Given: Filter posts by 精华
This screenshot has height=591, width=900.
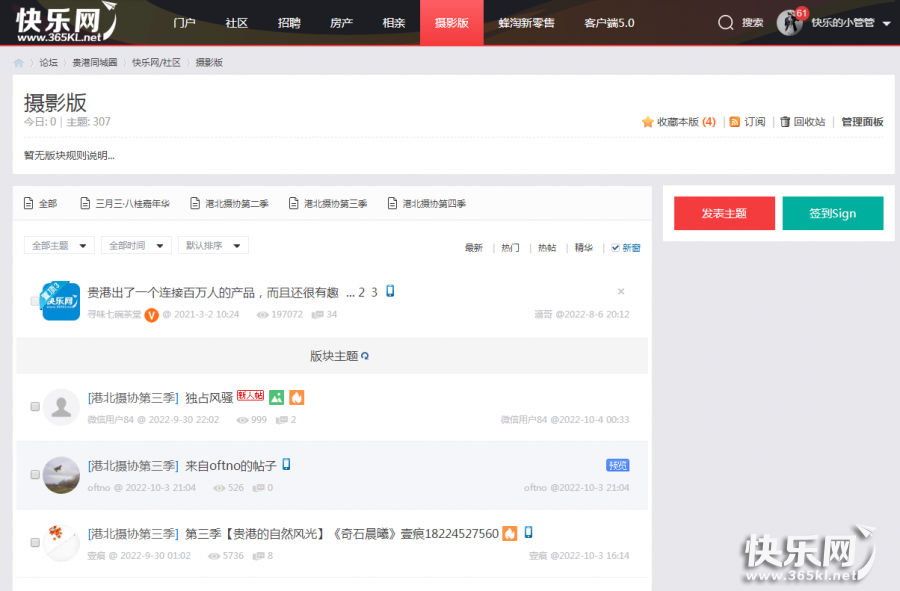Looking at the screenshot, I should coord(584,248).
